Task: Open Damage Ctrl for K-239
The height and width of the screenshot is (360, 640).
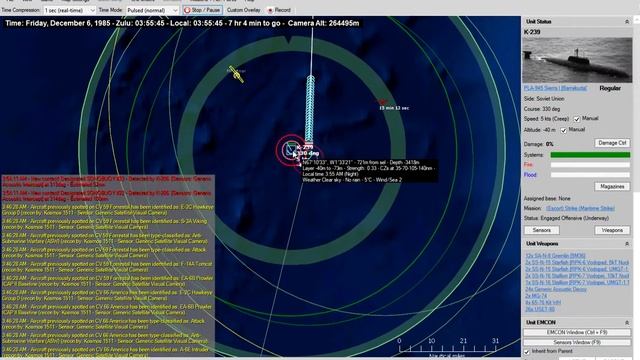Action: [612, 143]
